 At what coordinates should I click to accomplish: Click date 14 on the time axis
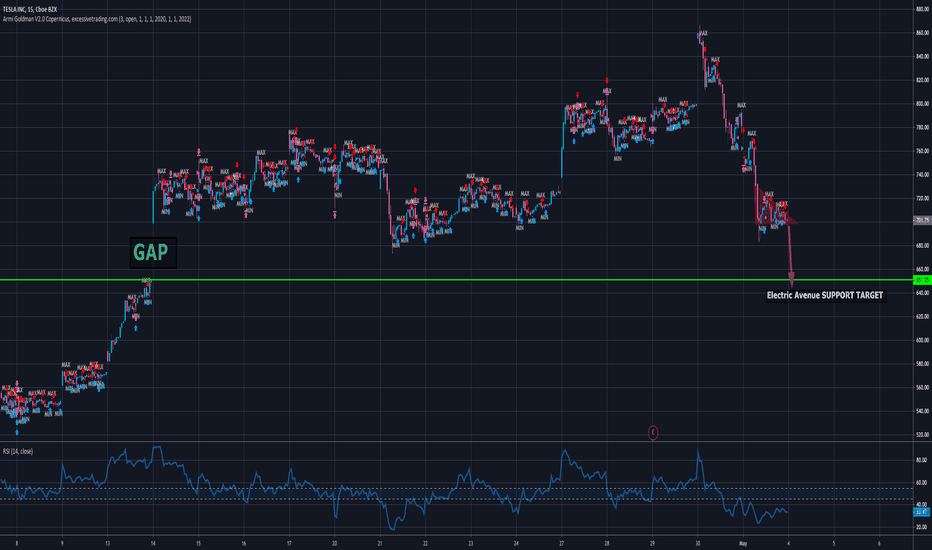pyautogui.click(x=153, y=543)
